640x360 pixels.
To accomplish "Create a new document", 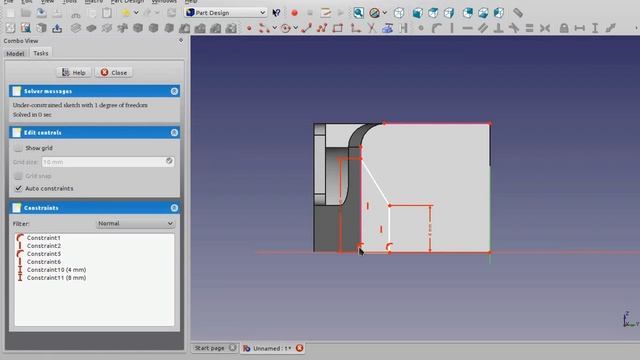I will pos(10,13).
